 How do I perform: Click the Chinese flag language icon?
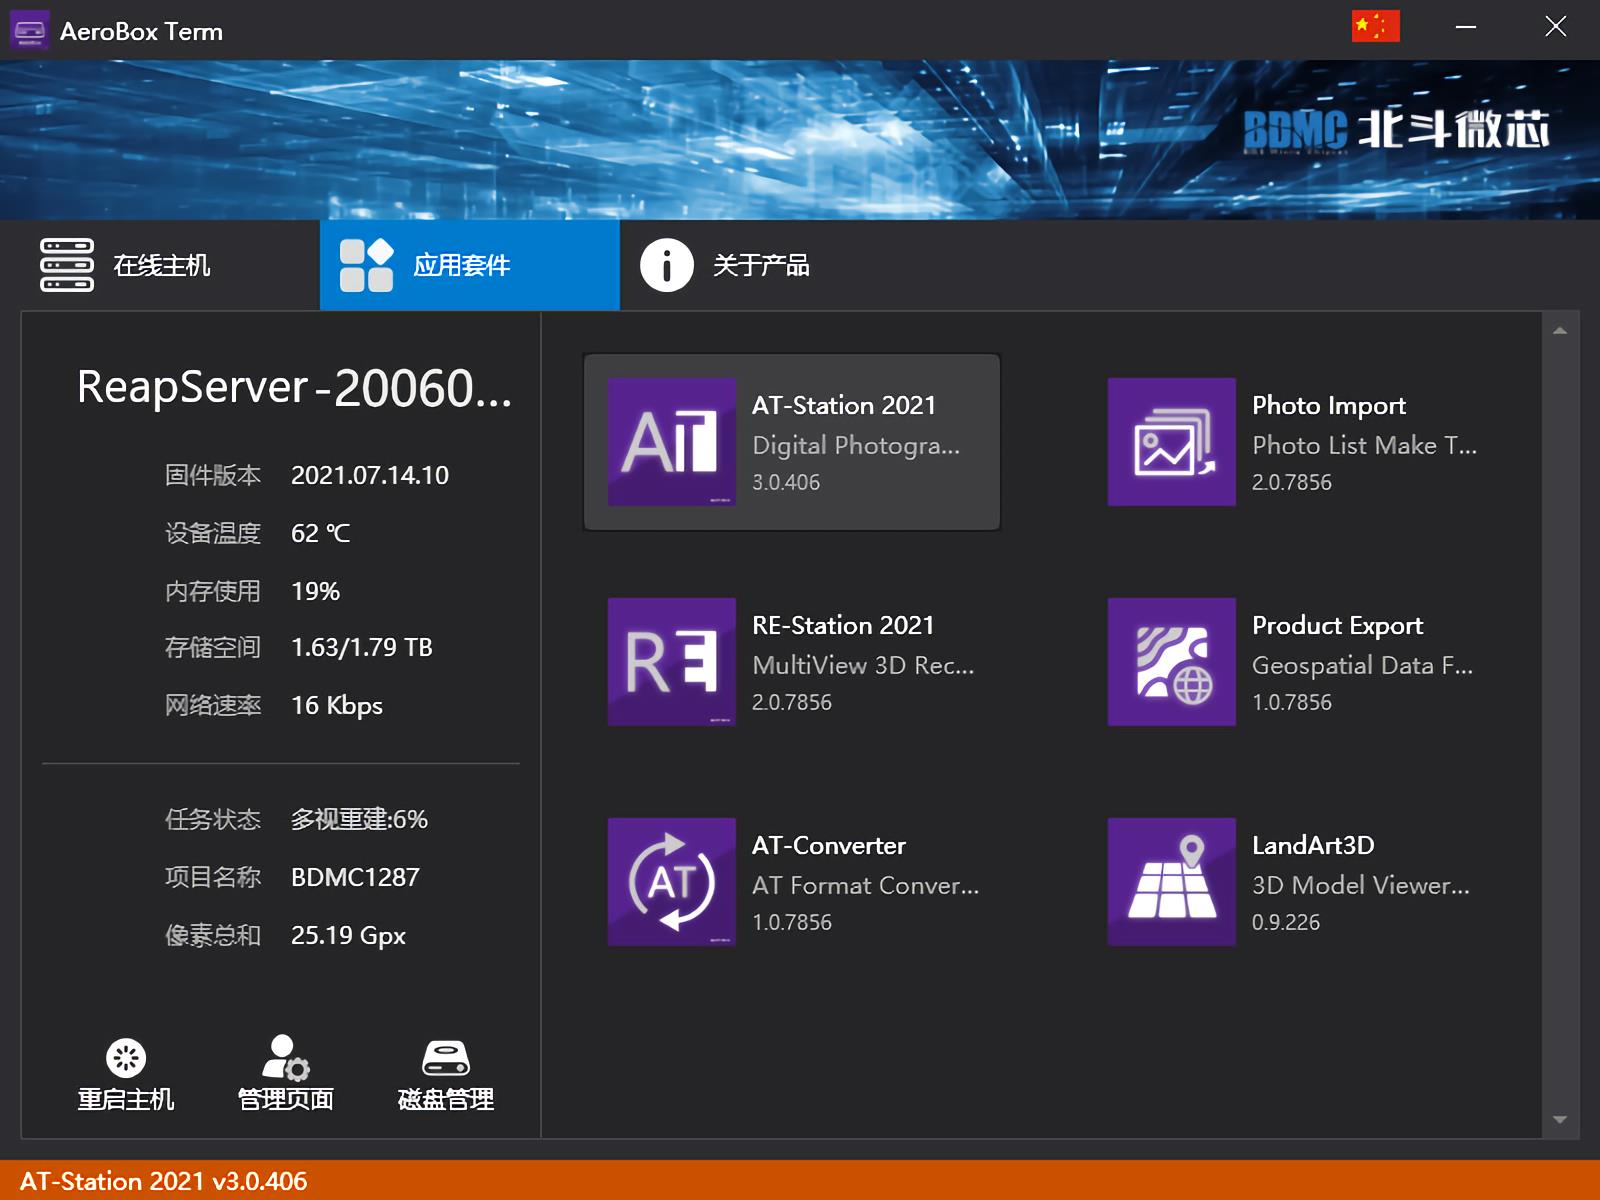click(1375, 27)
